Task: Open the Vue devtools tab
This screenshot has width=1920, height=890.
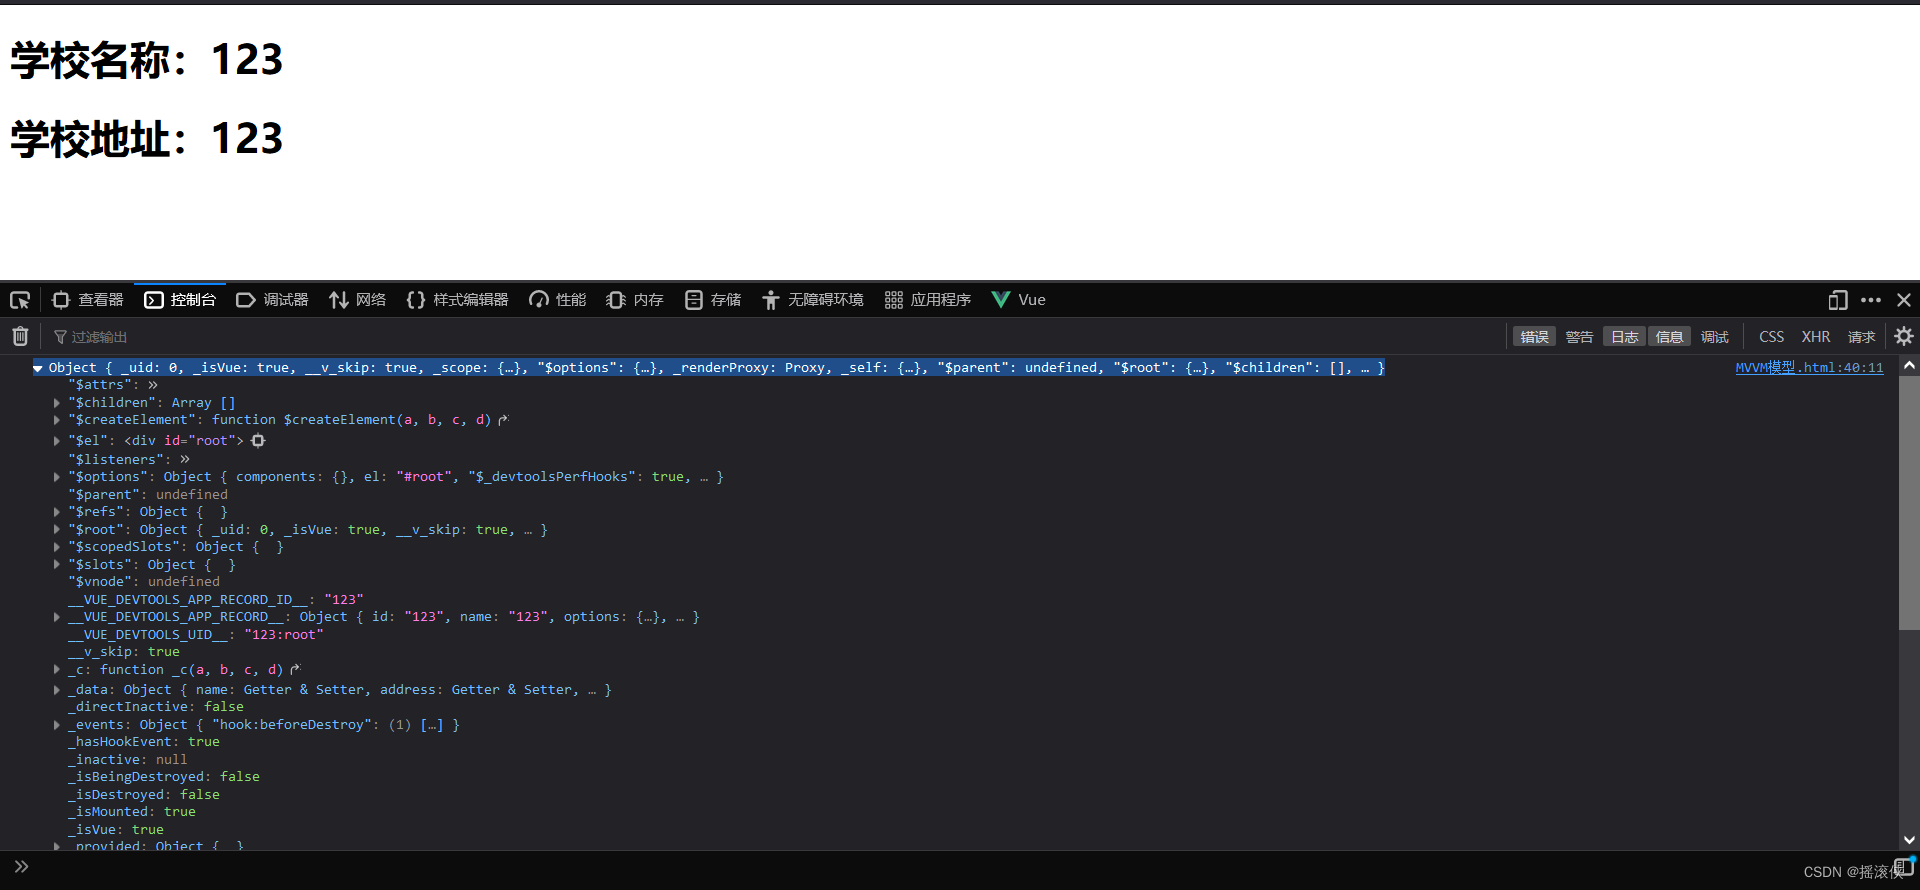Action: (x=1019, y=300)
